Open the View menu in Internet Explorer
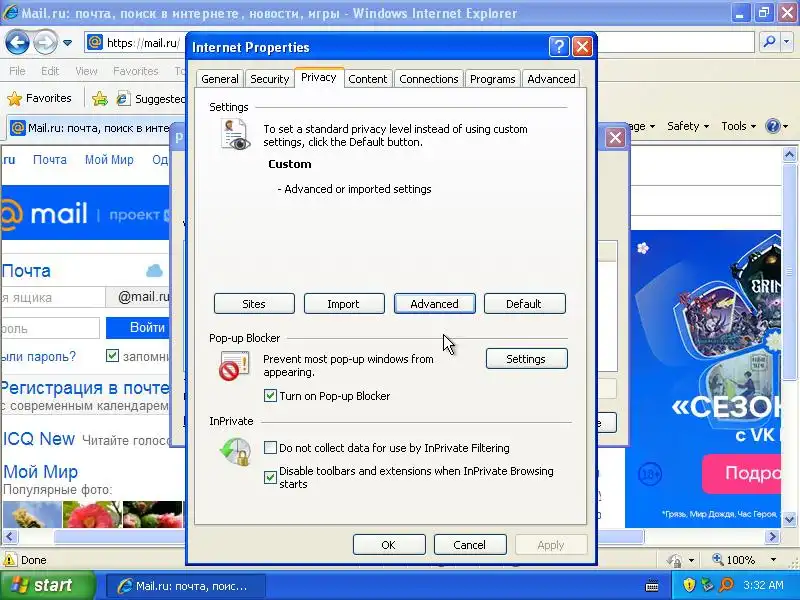Screen dimensions: 800x600 pos(86,71)
